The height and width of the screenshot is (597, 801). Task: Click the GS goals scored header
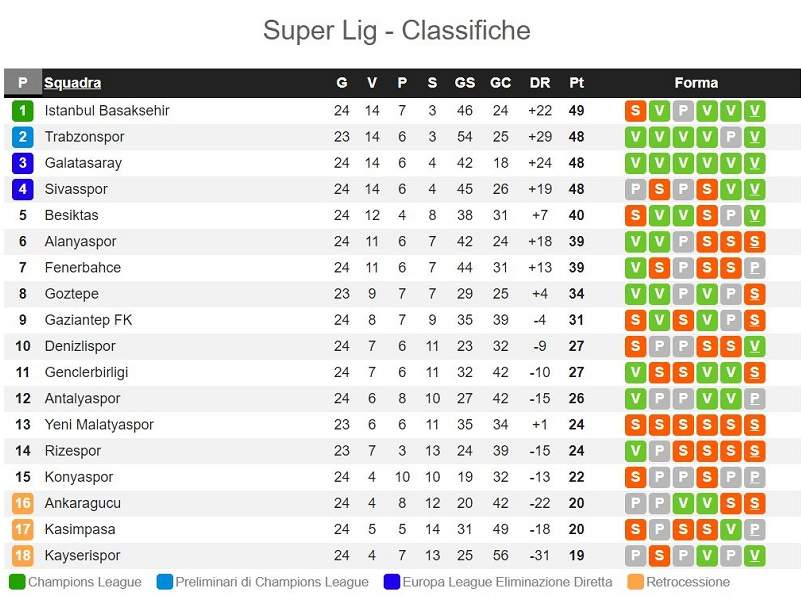coord(465,83)
